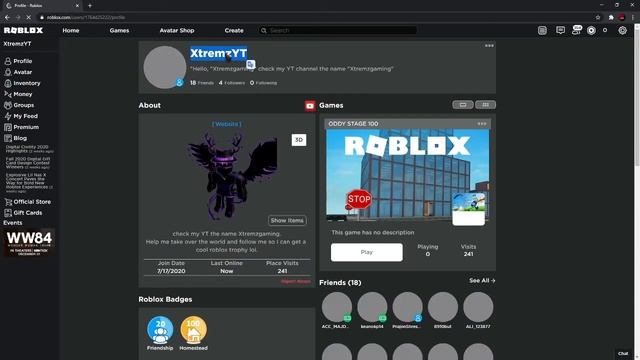Viewport: 640px width, 360px height.
Task: Open ODDY STAGE 100 three-dot menu
Action: click(482, 124)
